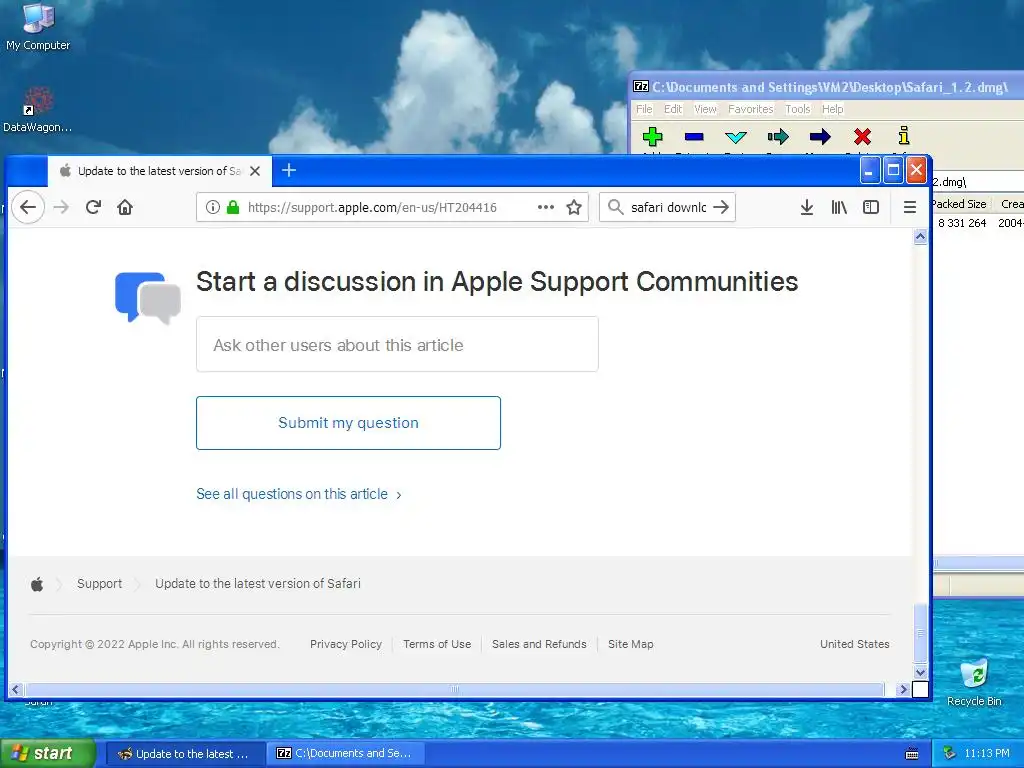1024x768 pixels.
Task: Click the Apple logo in breadcrumb
Action: (x=37, y=584)
